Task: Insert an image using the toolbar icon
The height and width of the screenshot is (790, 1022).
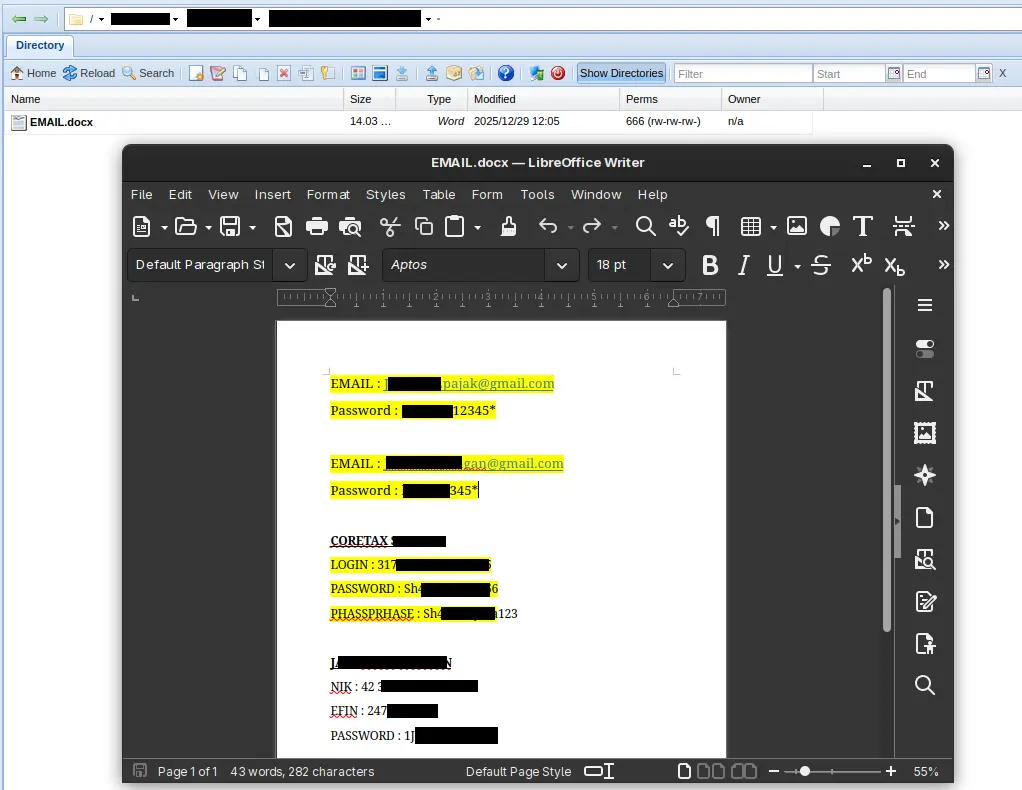Action: tap(796, 226)
